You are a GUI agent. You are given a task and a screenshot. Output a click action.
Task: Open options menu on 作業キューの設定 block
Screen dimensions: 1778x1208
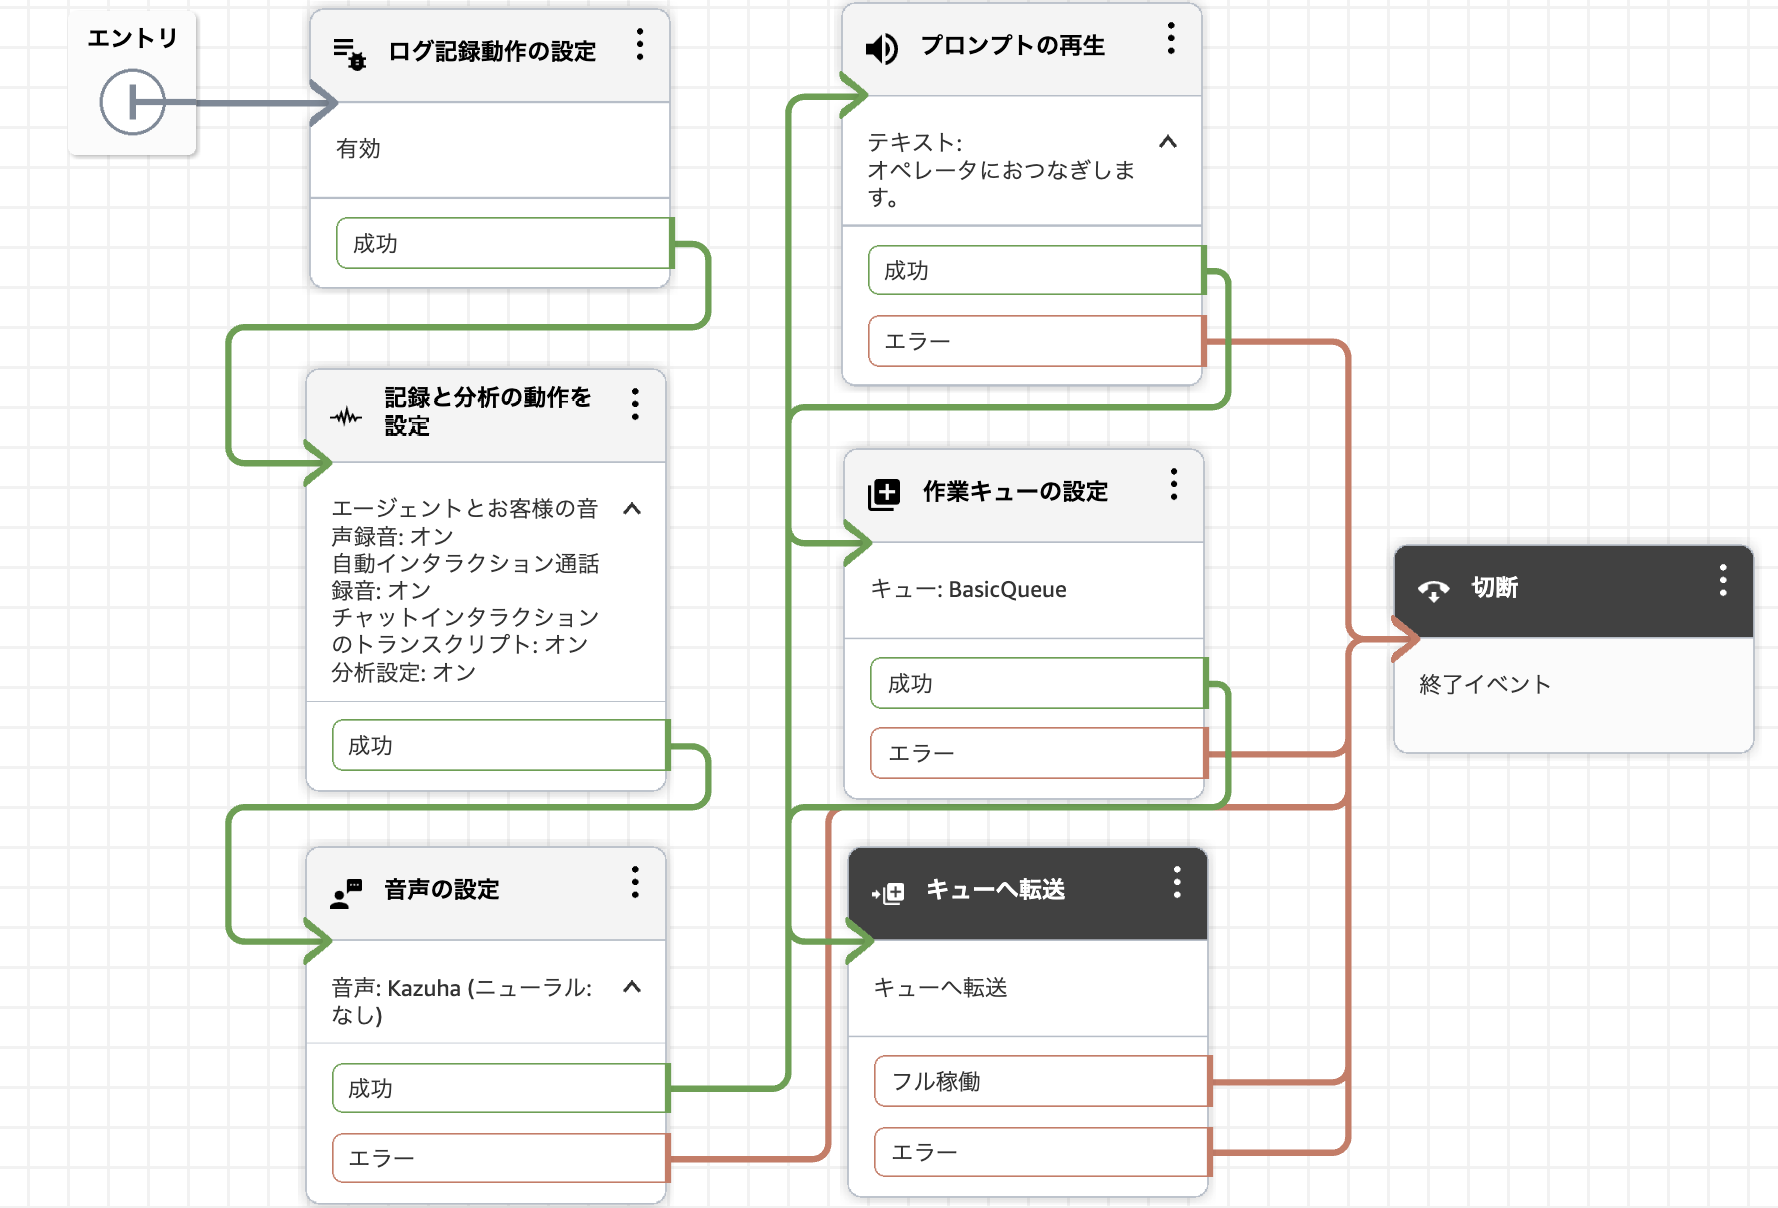pyautogui.click(x=1174, y=484)
